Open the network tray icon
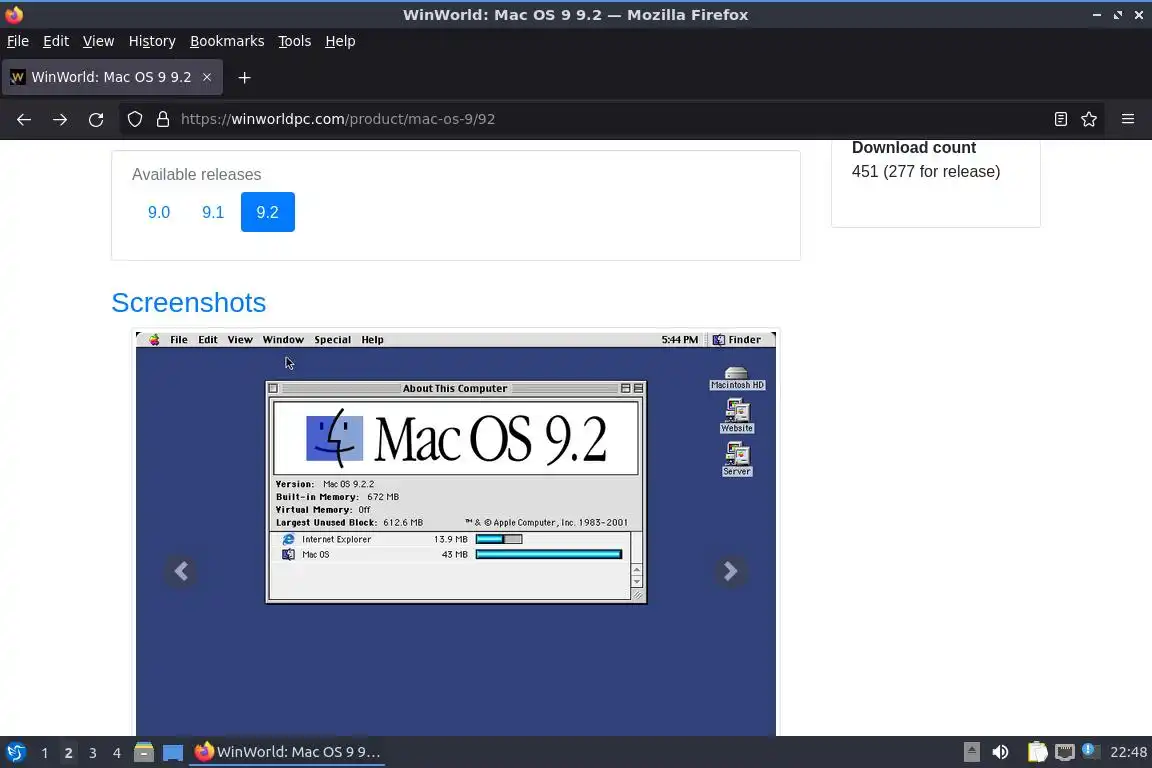 [1065, 752]
